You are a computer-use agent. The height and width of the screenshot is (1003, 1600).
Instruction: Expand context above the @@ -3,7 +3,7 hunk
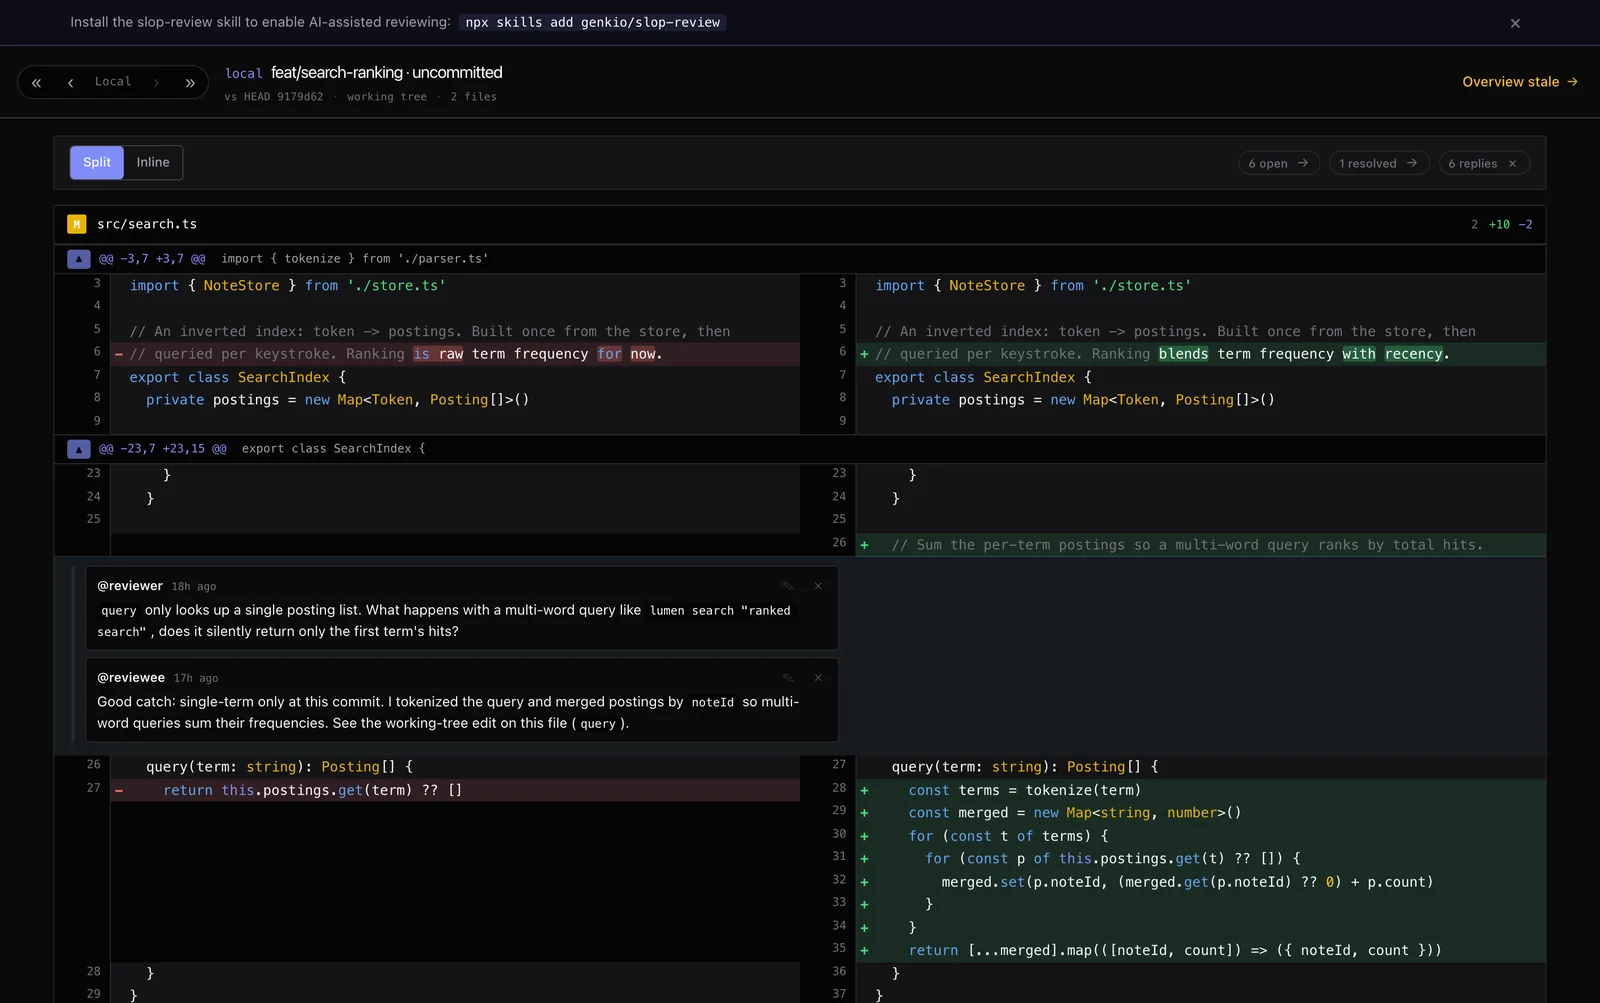[79, 259]
